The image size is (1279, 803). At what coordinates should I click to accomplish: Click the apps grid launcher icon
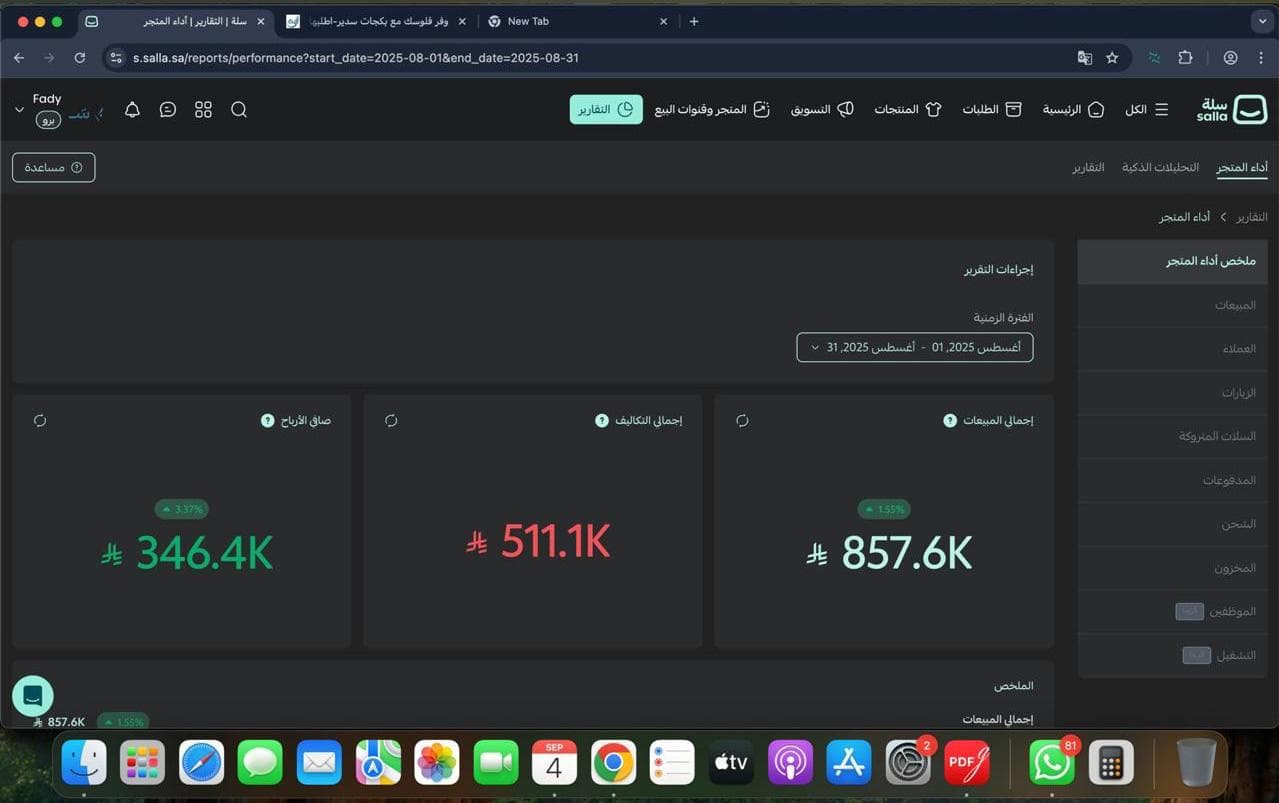203,109
